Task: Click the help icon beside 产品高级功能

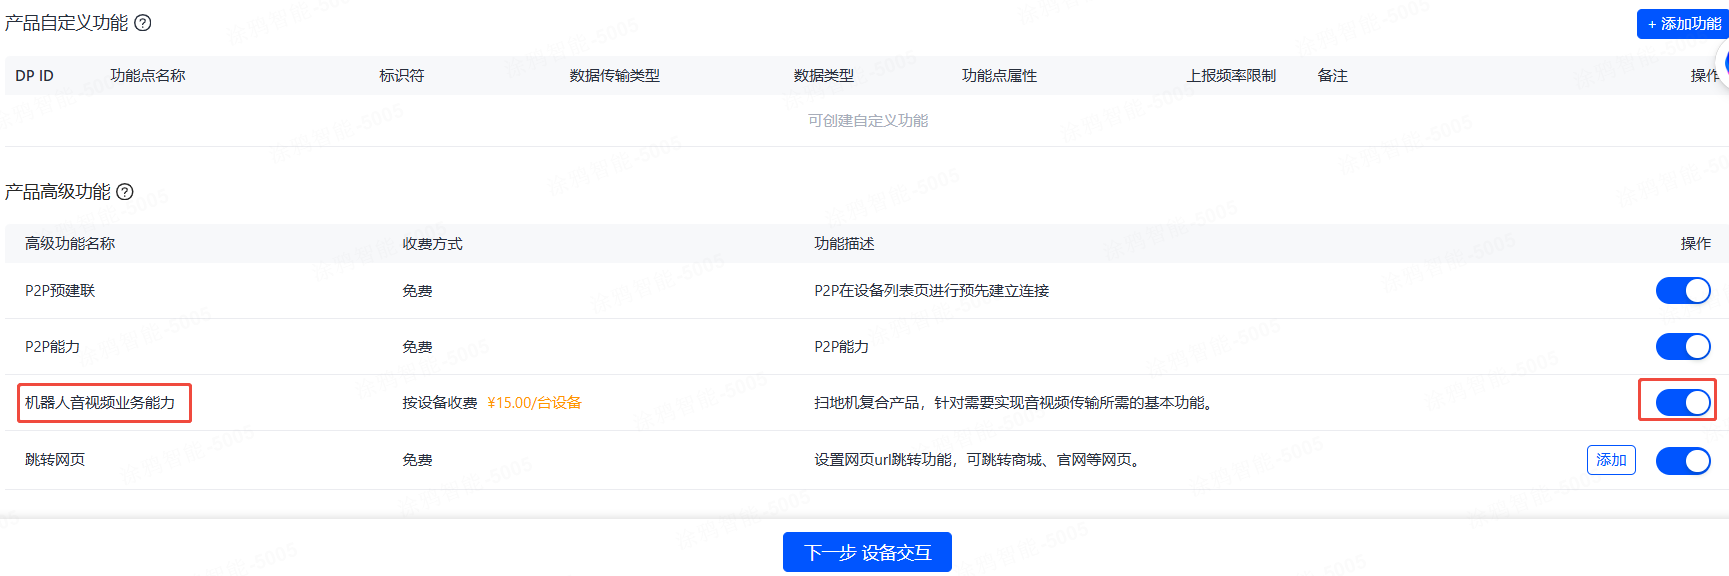Action: pyautogui.click(x=125, y=192)
